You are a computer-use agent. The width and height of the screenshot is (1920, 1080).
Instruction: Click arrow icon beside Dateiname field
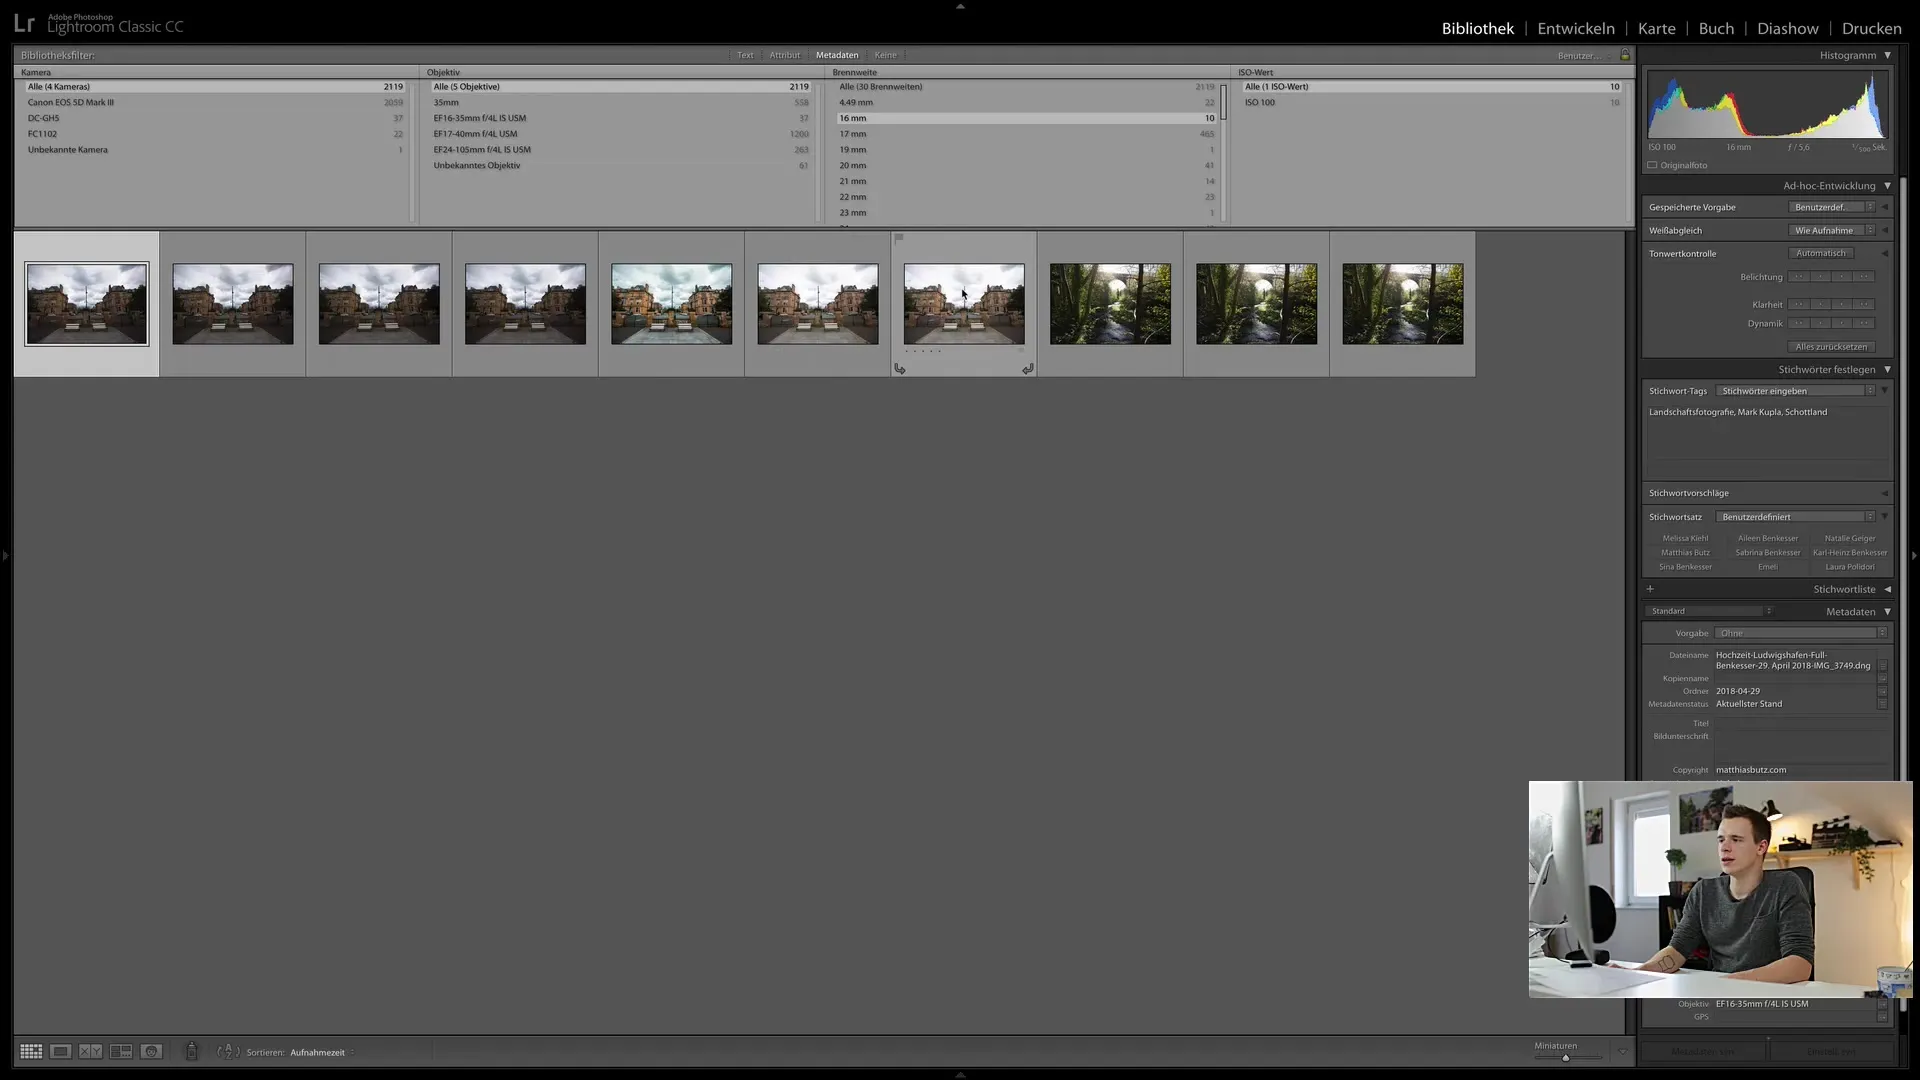click(1882, 665)
